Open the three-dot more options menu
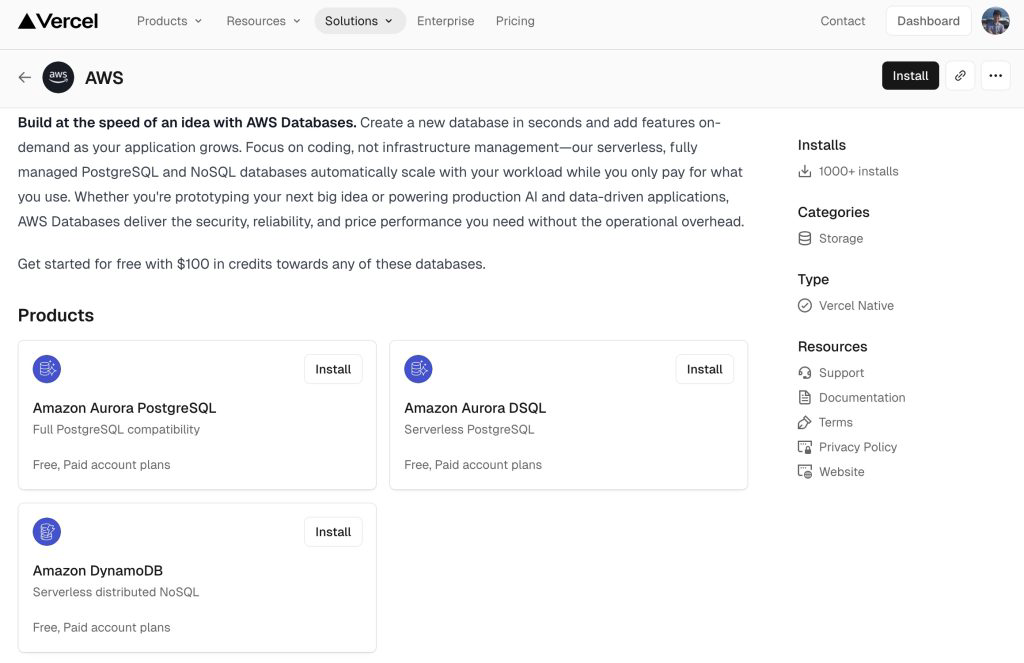Viewport: 1024px width, 663px height. [995, 76]
